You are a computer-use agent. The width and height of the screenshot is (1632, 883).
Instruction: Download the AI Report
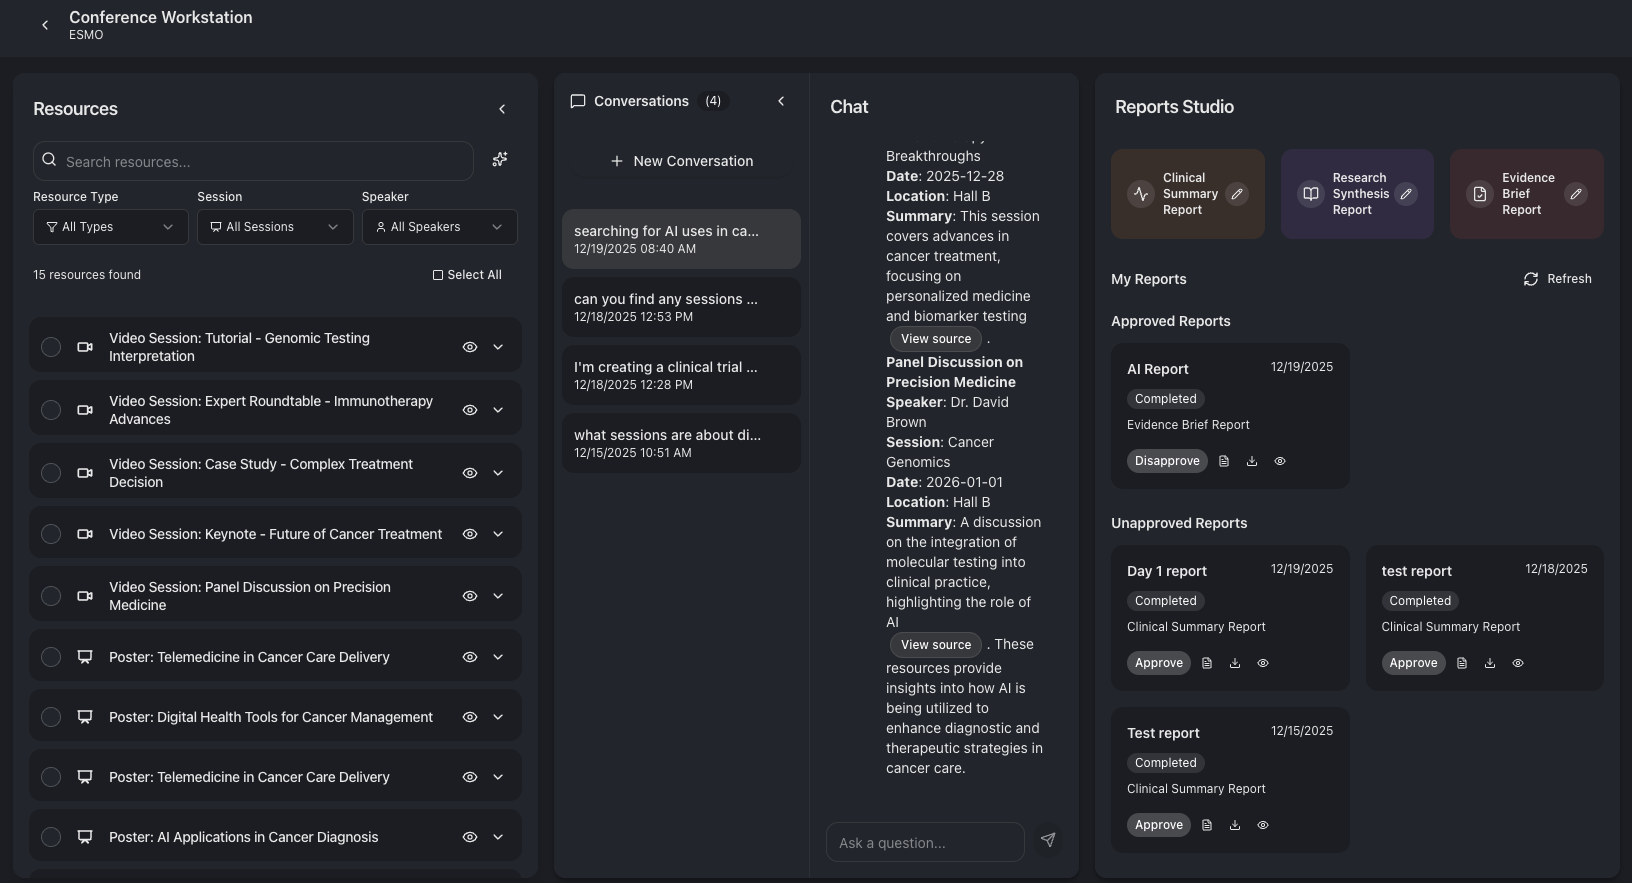[x=1252, y=461]
